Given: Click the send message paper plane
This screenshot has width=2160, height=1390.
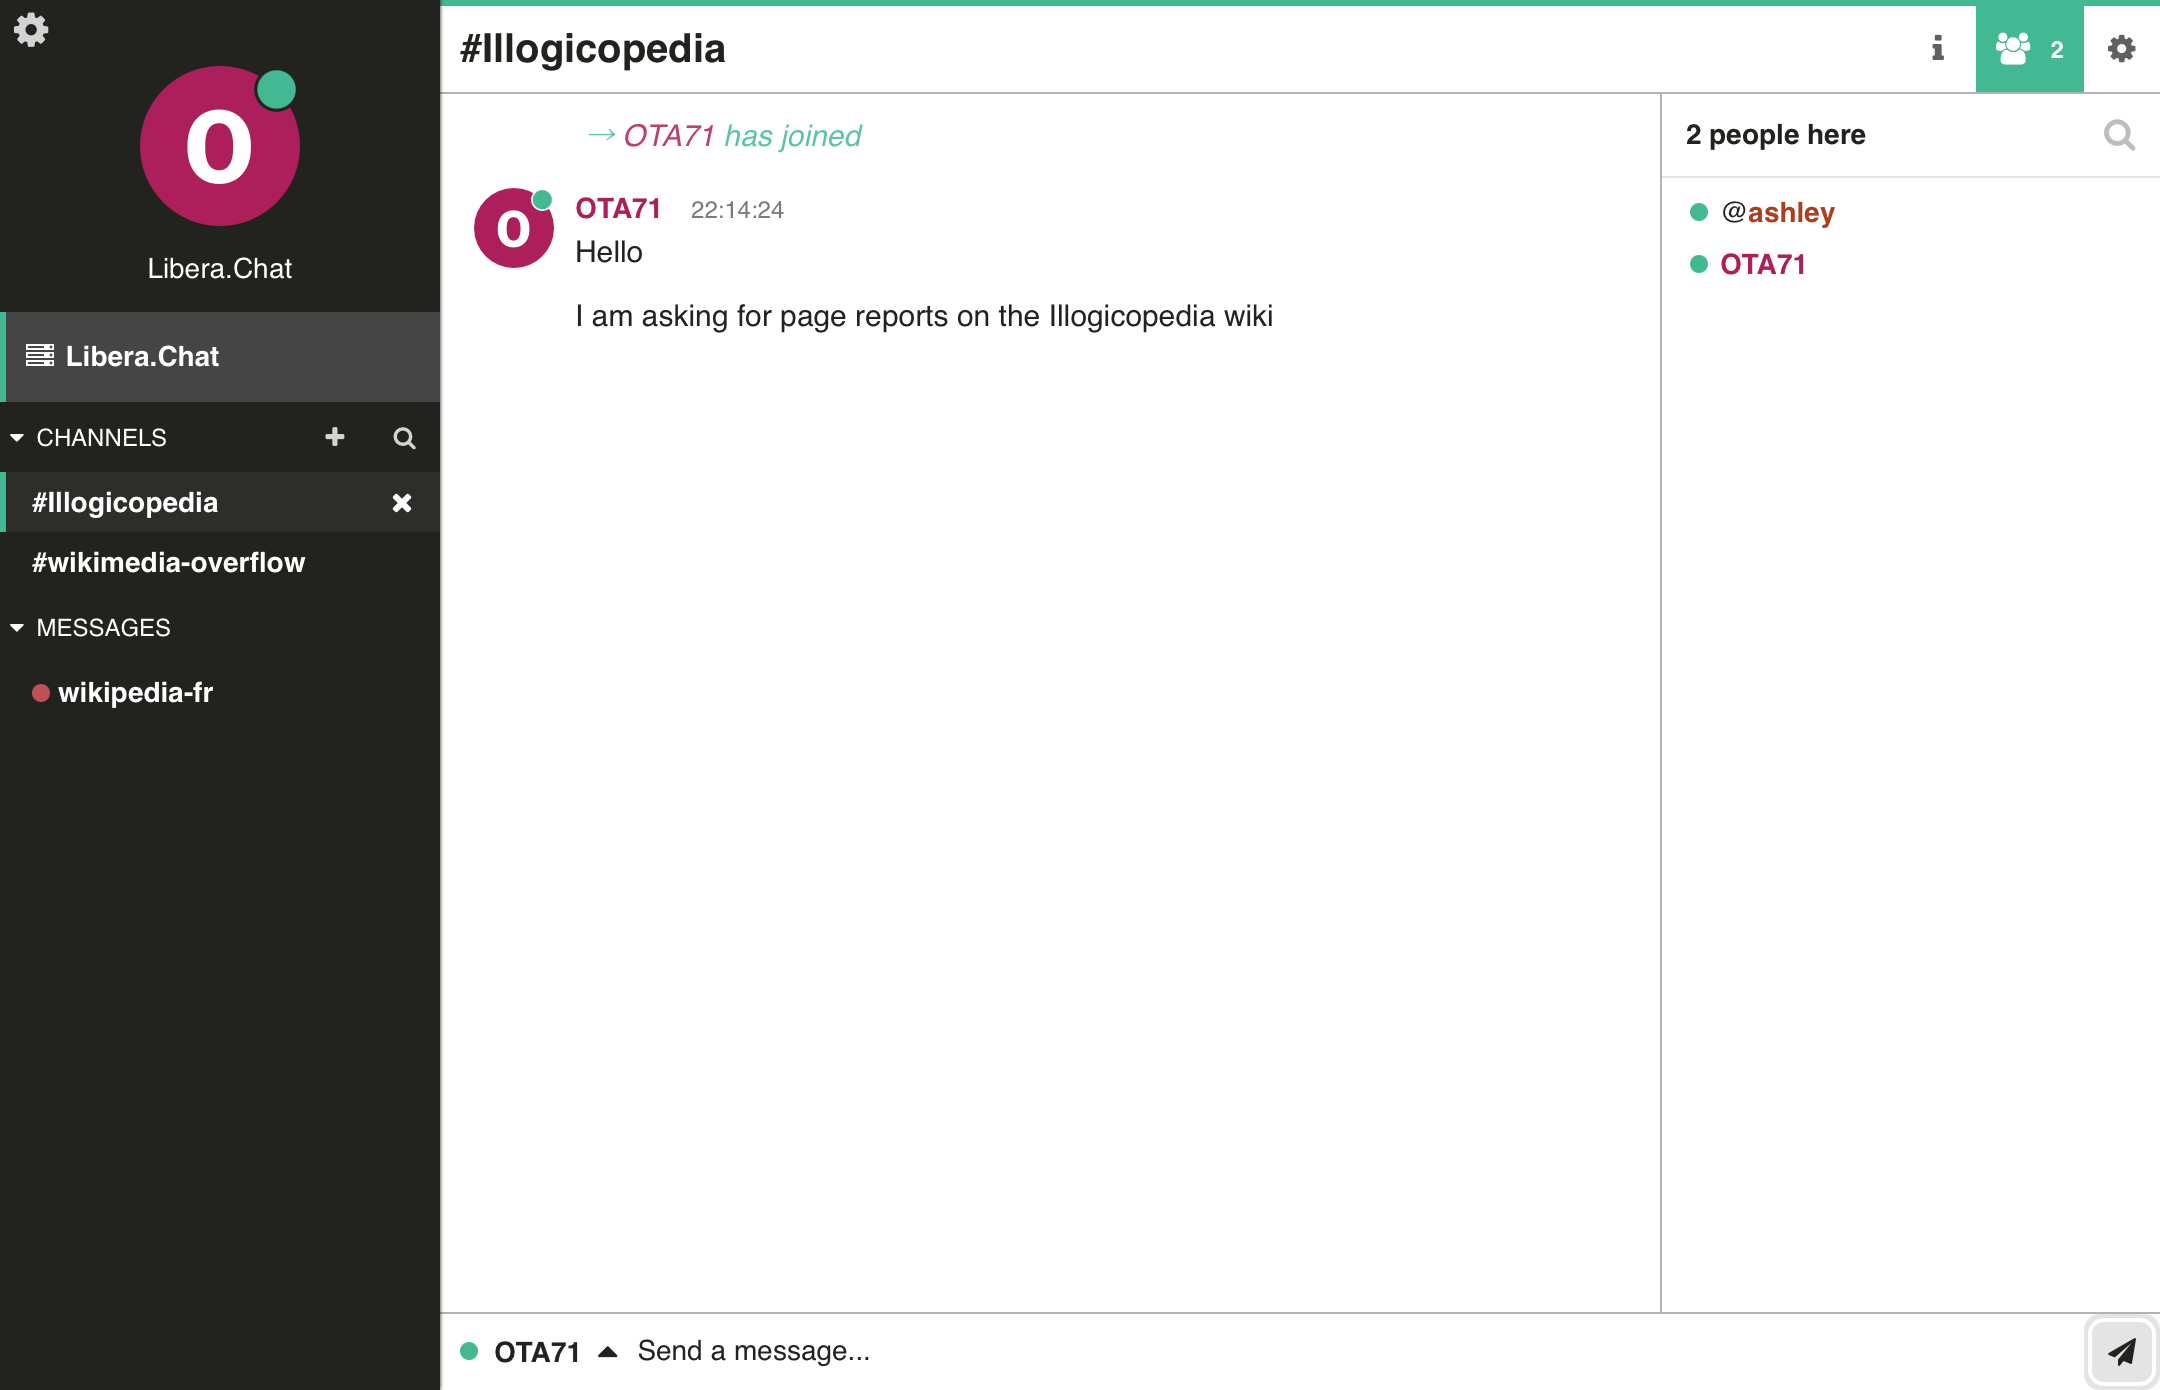Looking at the screenshot, I should 2121,1352.
